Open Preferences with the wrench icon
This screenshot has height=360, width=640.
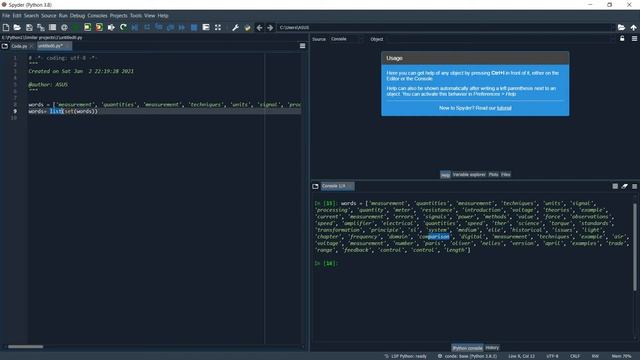coord(235,27)
